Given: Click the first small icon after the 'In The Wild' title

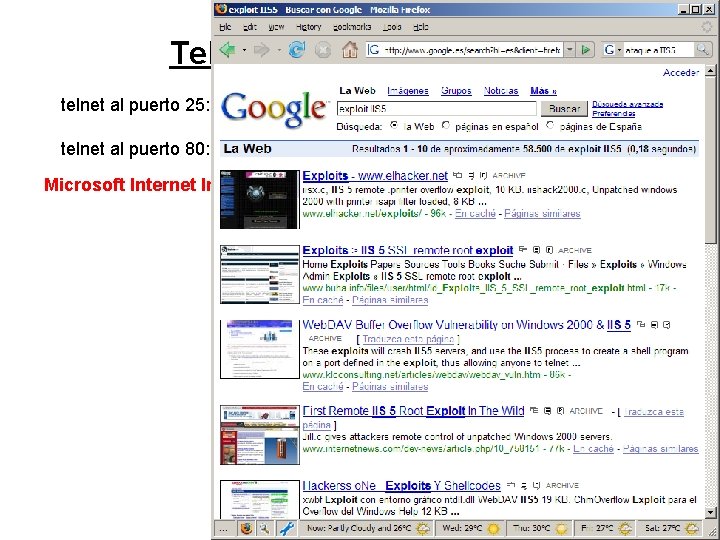Looking at the screenshot, I should click(534, 411).
